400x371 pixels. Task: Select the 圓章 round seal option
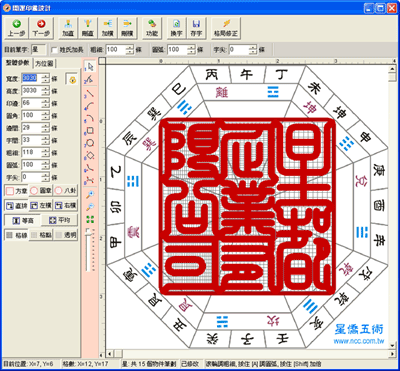tap(41, 191)
